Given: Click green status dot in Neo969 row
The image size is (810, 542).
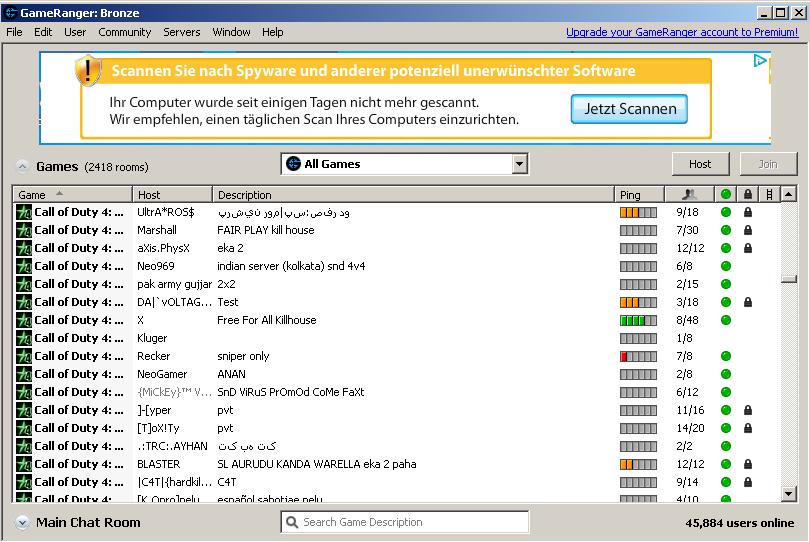Looking at the screenshot, I should [x=726, y=266].
